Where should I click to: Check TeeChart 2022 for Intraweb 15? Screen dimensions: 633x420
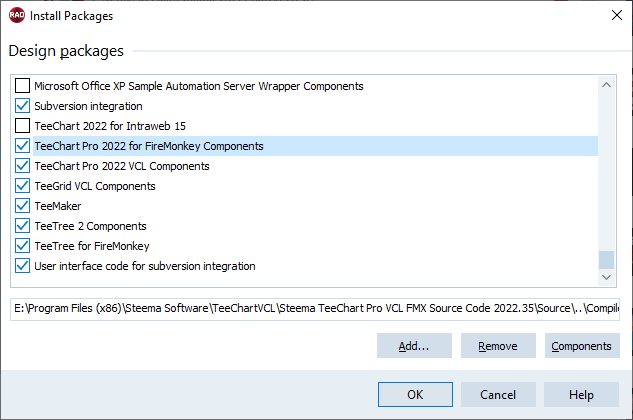pos(23,126)
